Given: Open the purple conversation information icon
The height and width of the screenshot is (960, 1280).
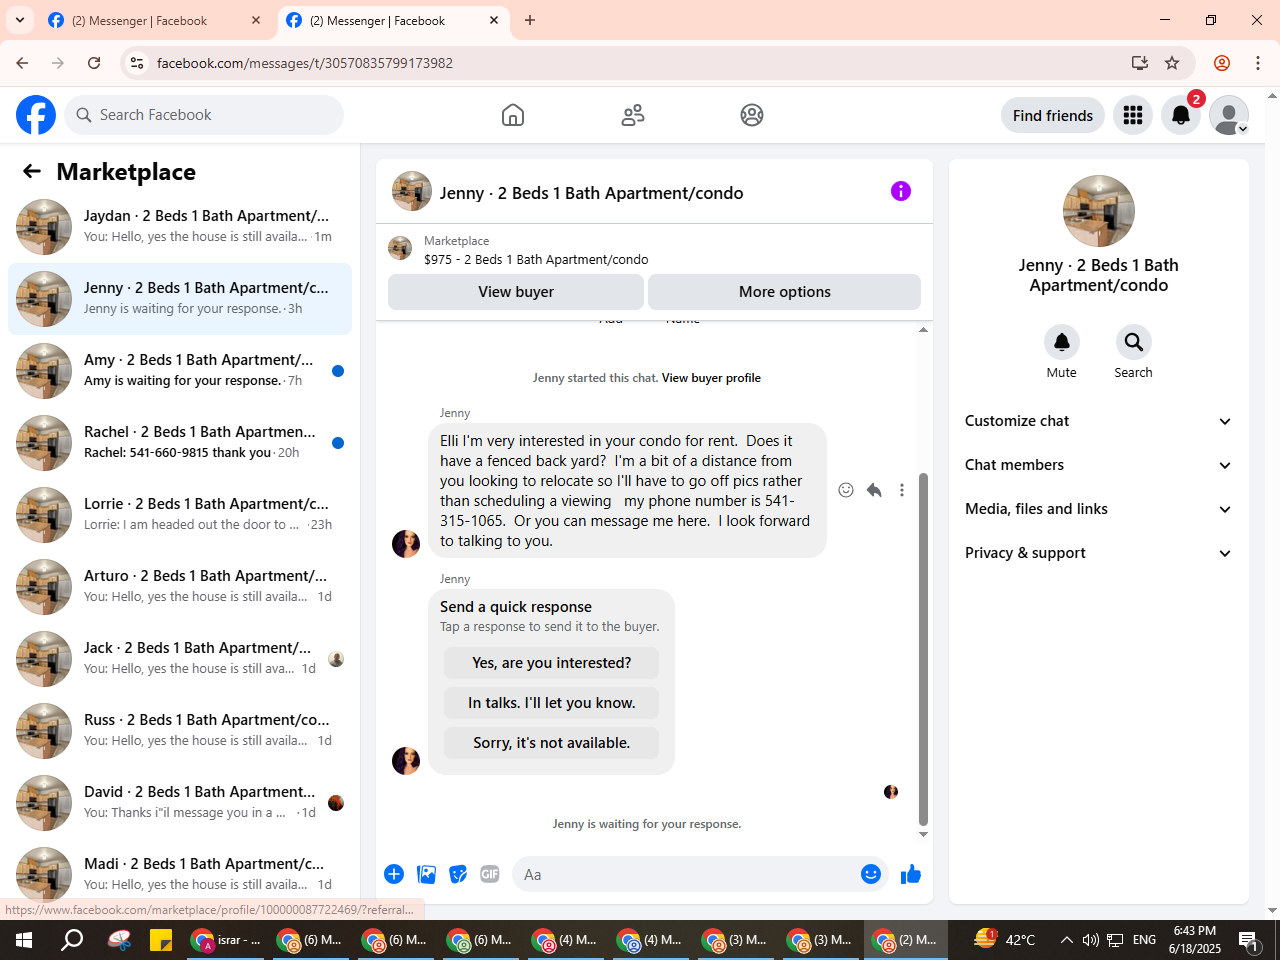Looking at the screenshot, I should tap(901, 191).
